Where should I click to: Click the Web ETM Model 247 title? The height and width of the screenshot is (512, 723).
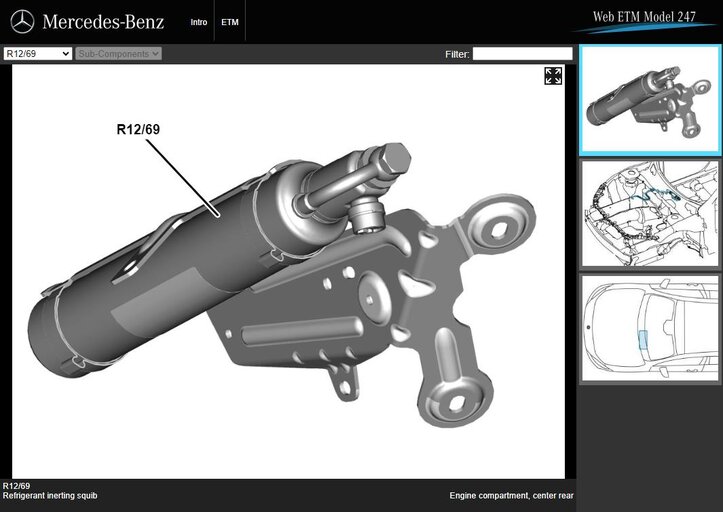click(644, 17)
